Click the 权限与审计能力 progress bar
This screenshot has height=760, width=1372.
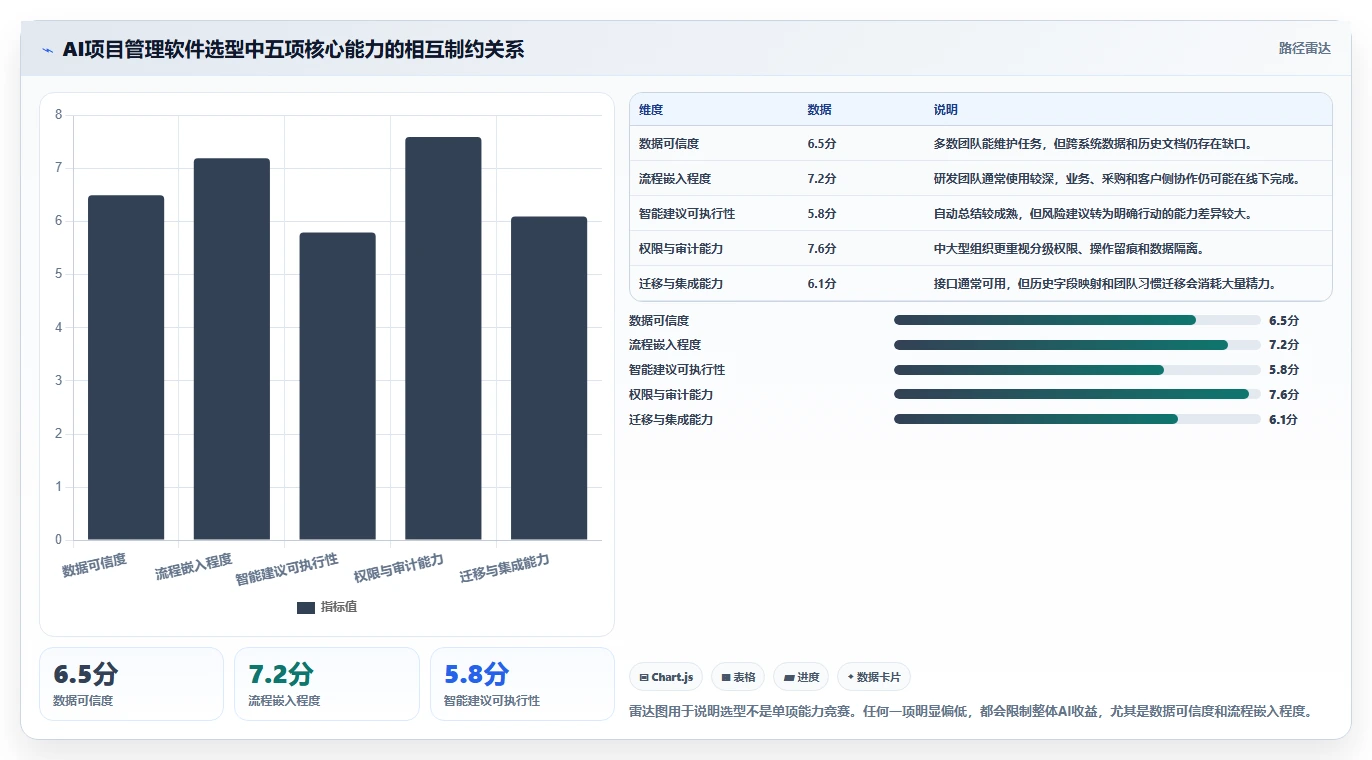click(1077, 395)
